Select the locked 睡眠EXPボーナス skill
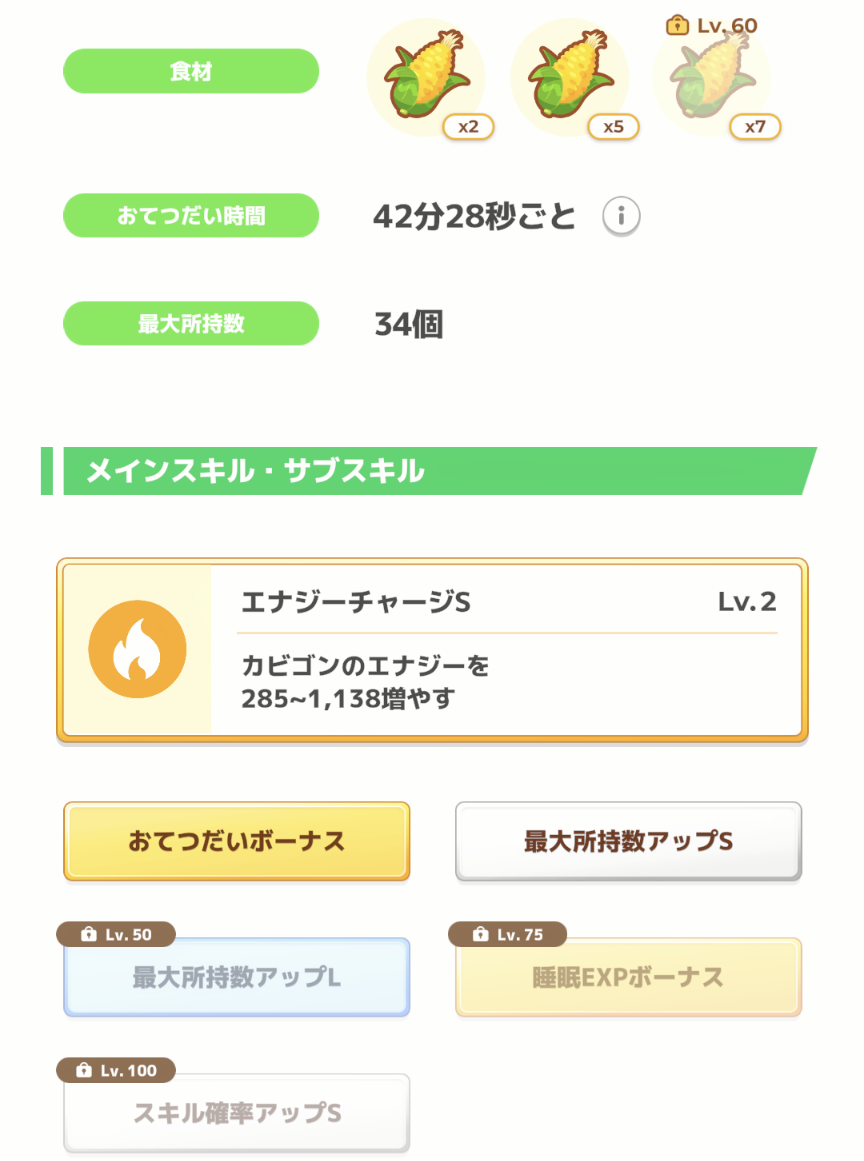Screen dimensions: 864x1161 (629, 977)
